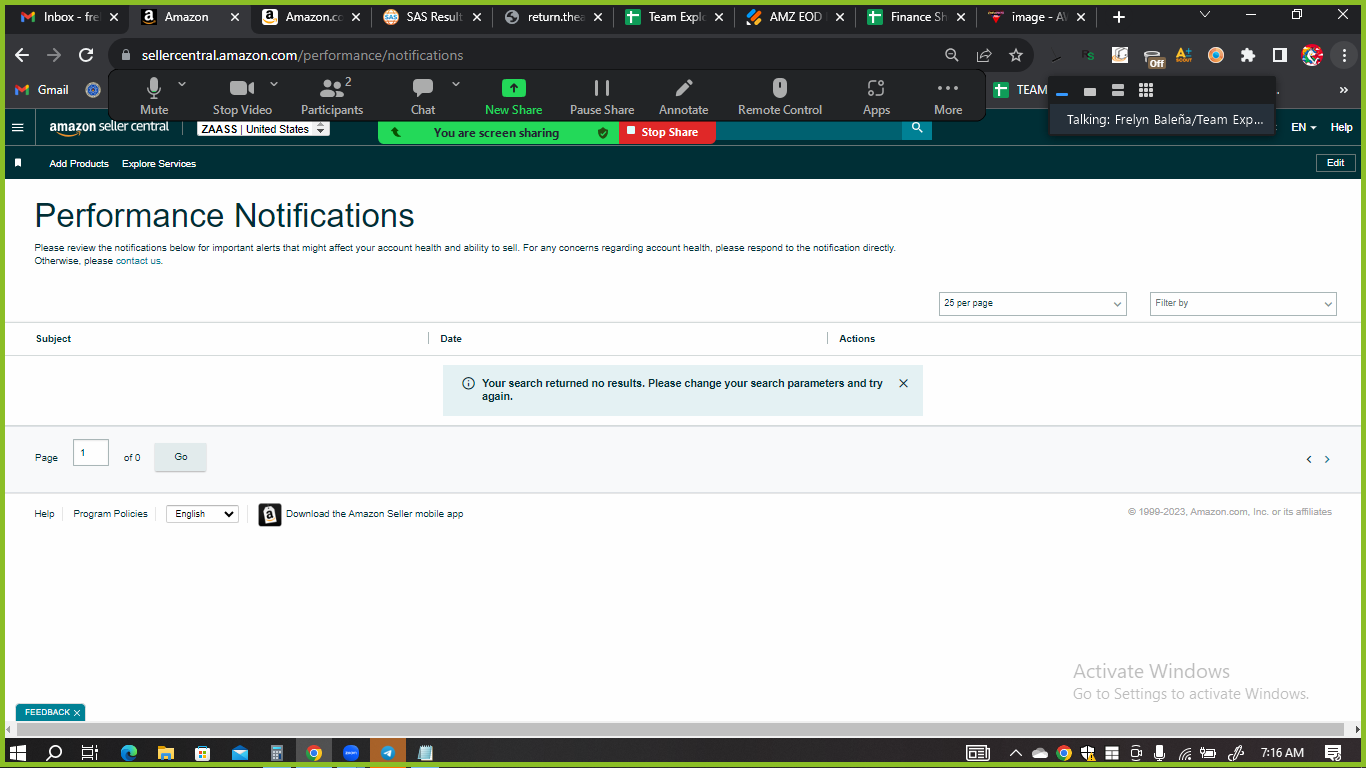The height and width of the screenshot is (768, 1366).
Task: Click the 'Subject' column header
Action: 53,339
